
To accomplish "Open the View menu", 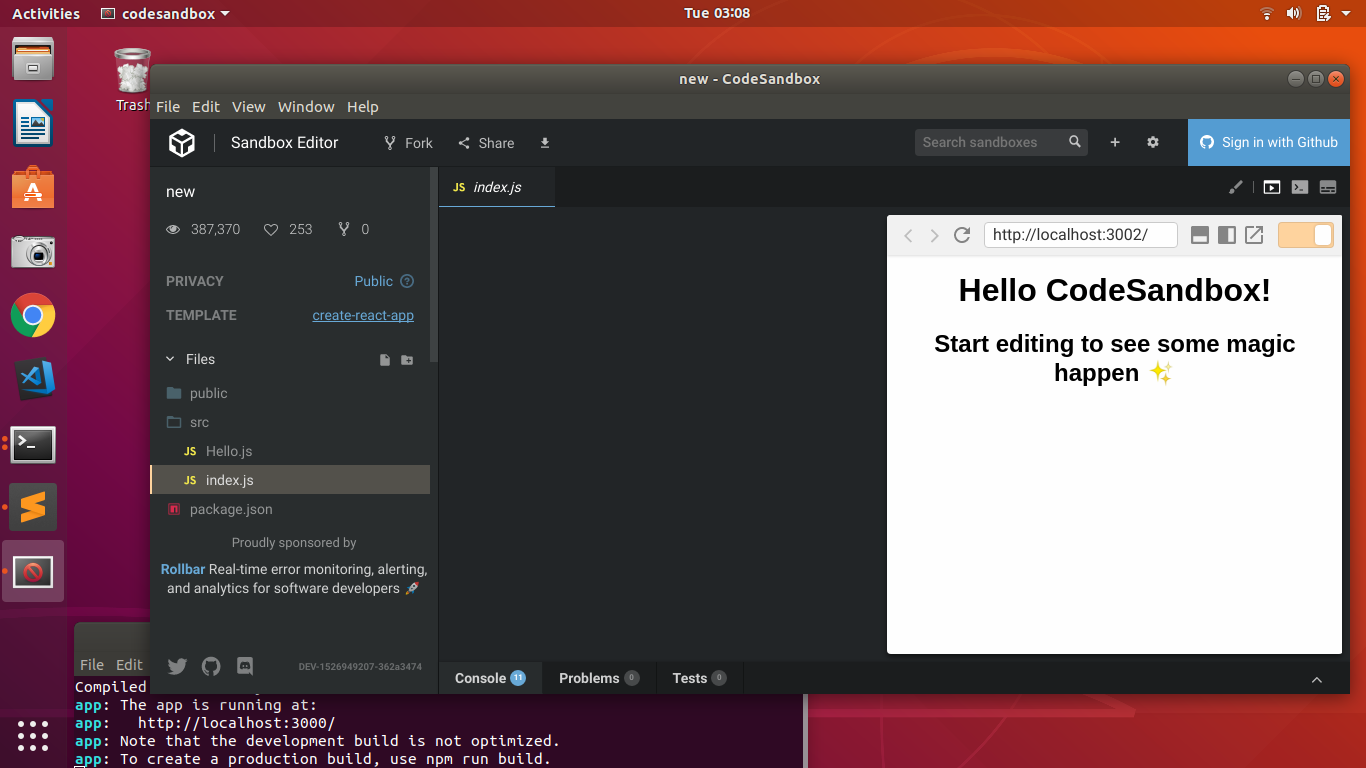I will [249, 107].
